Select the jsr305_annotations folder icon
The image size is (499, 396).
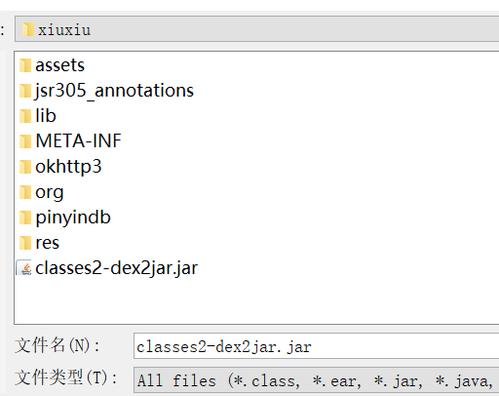pos(25,91)
